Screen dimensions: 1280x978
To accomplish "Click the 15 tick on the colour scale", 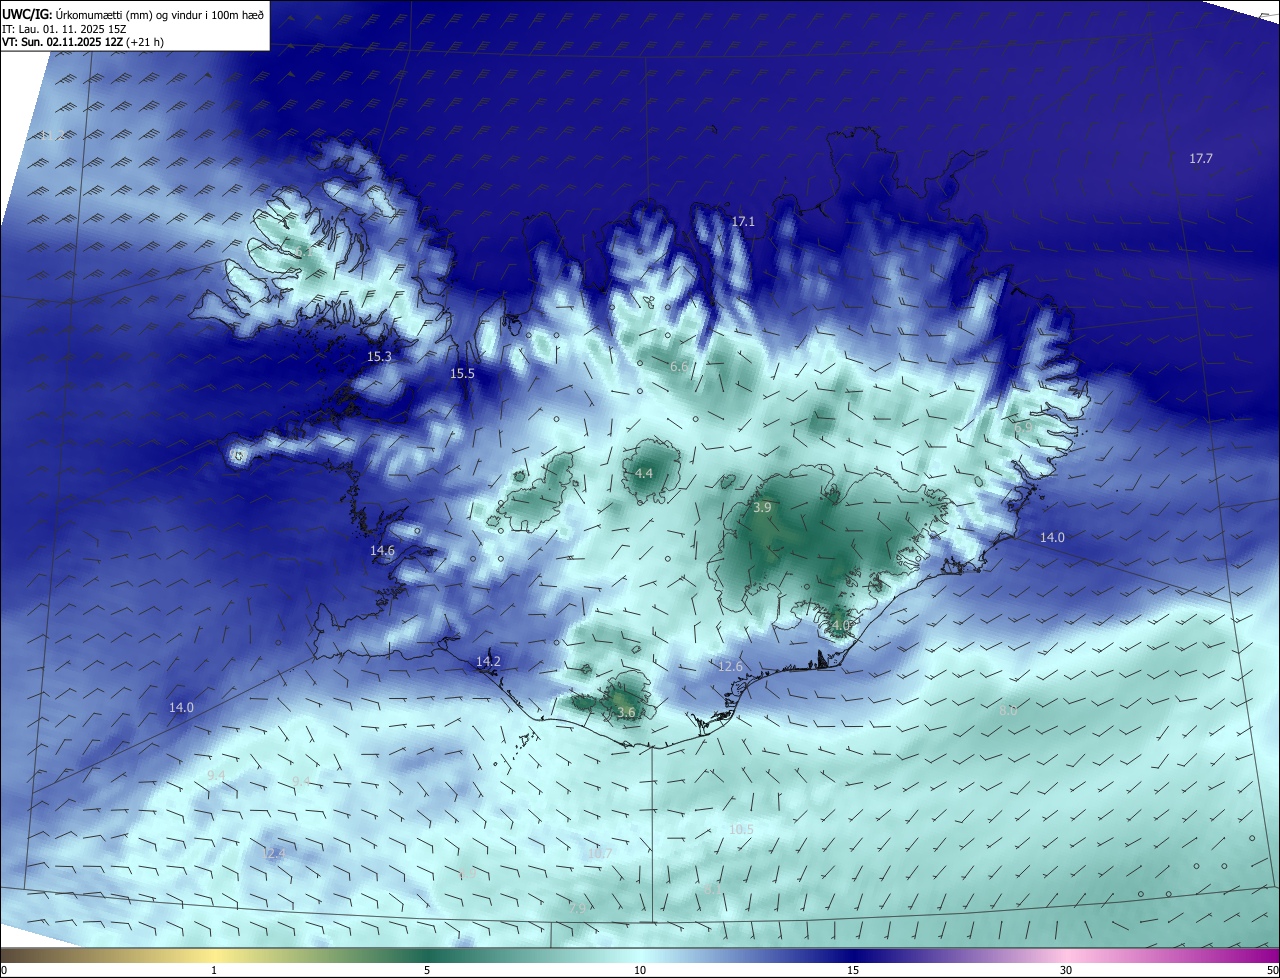I will pos(853,970).
